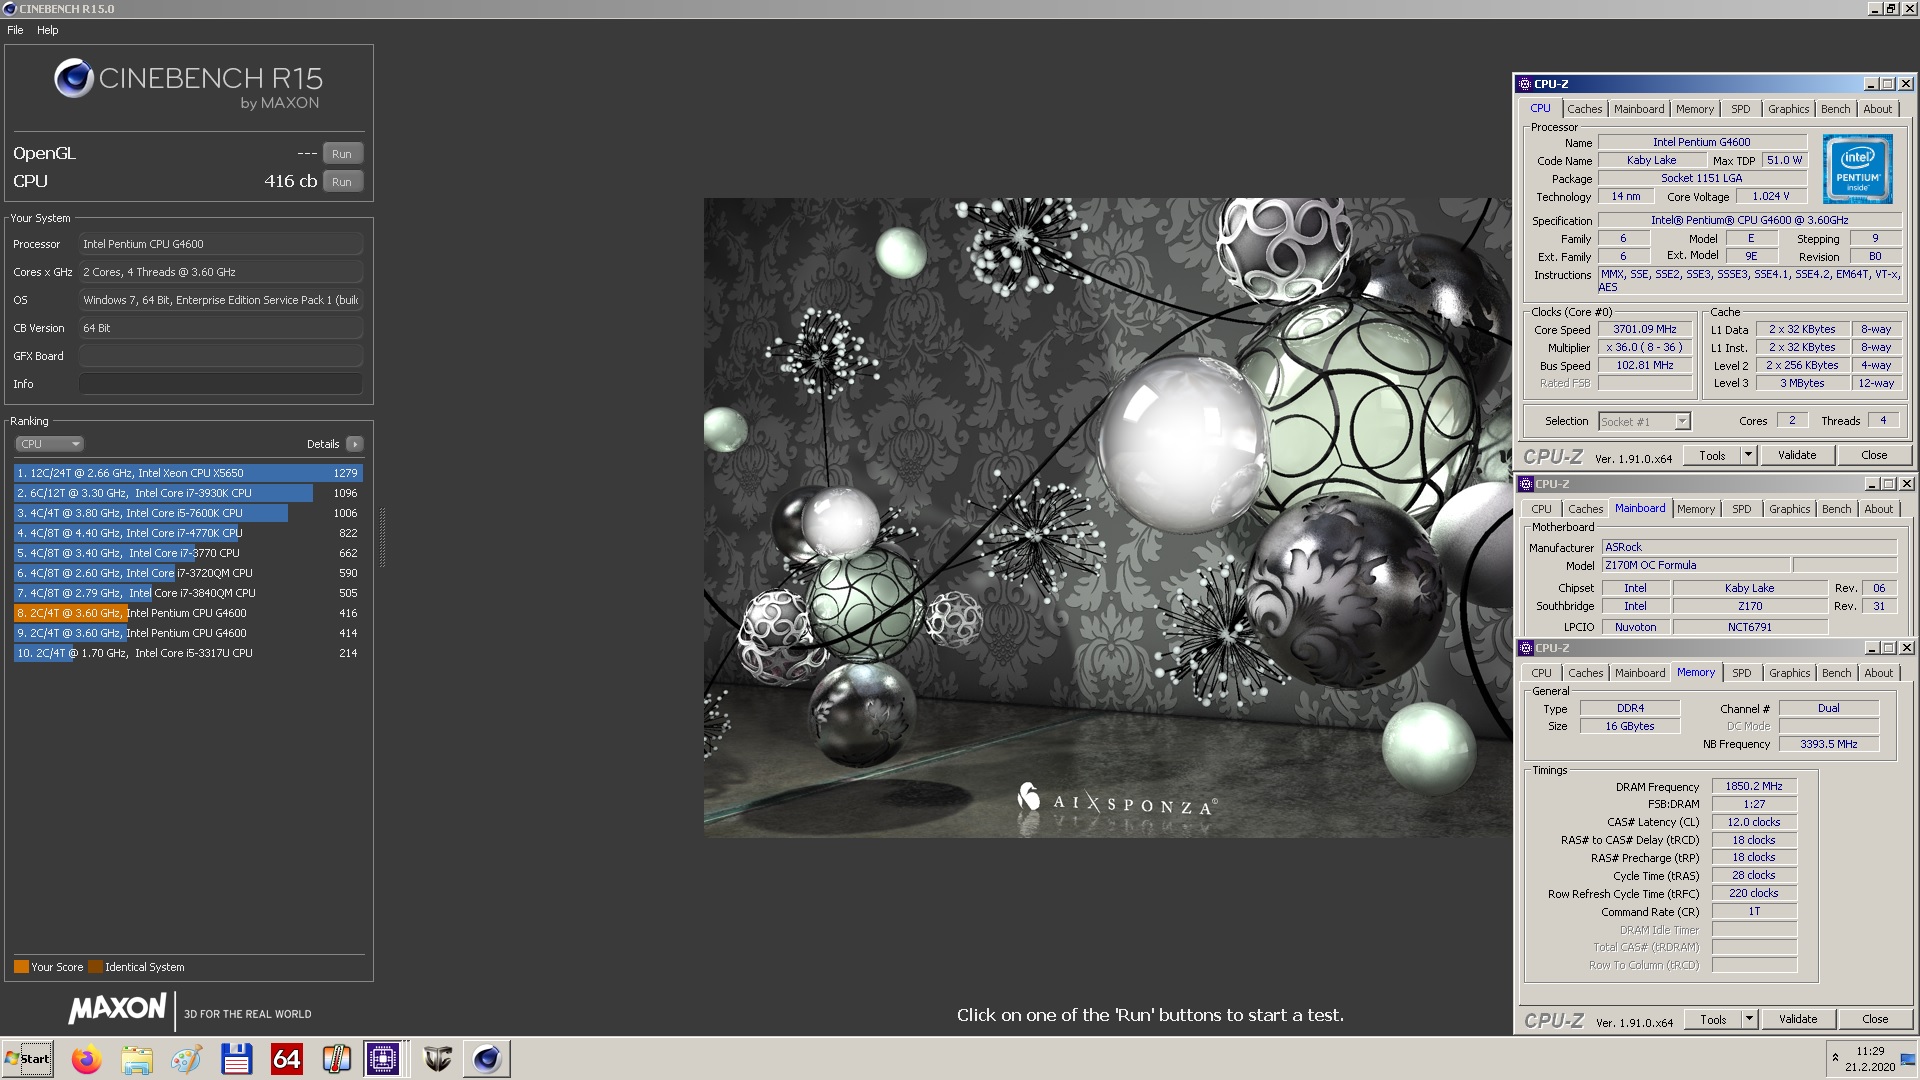Select ranking row Core i5-3317U CPU
Viewport: 1920px width, 1080px height.
coord(188,653)
